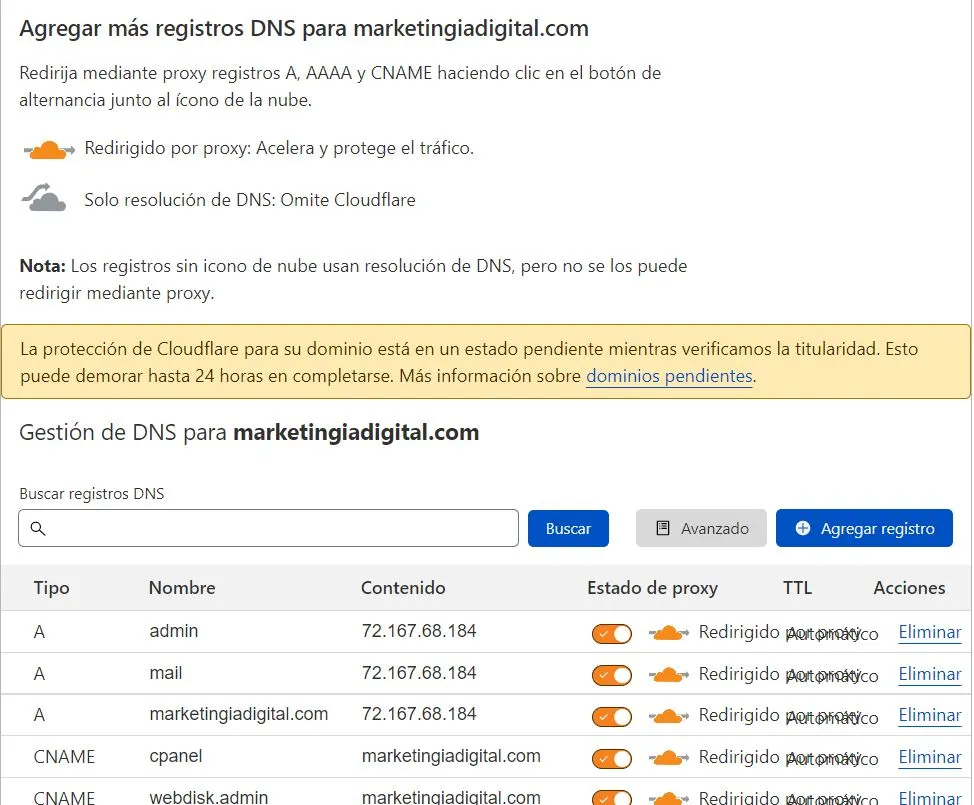974x805 pixels.
Task: Focus the Buscar registros DNS search field
Action: [x=268, y=528]
